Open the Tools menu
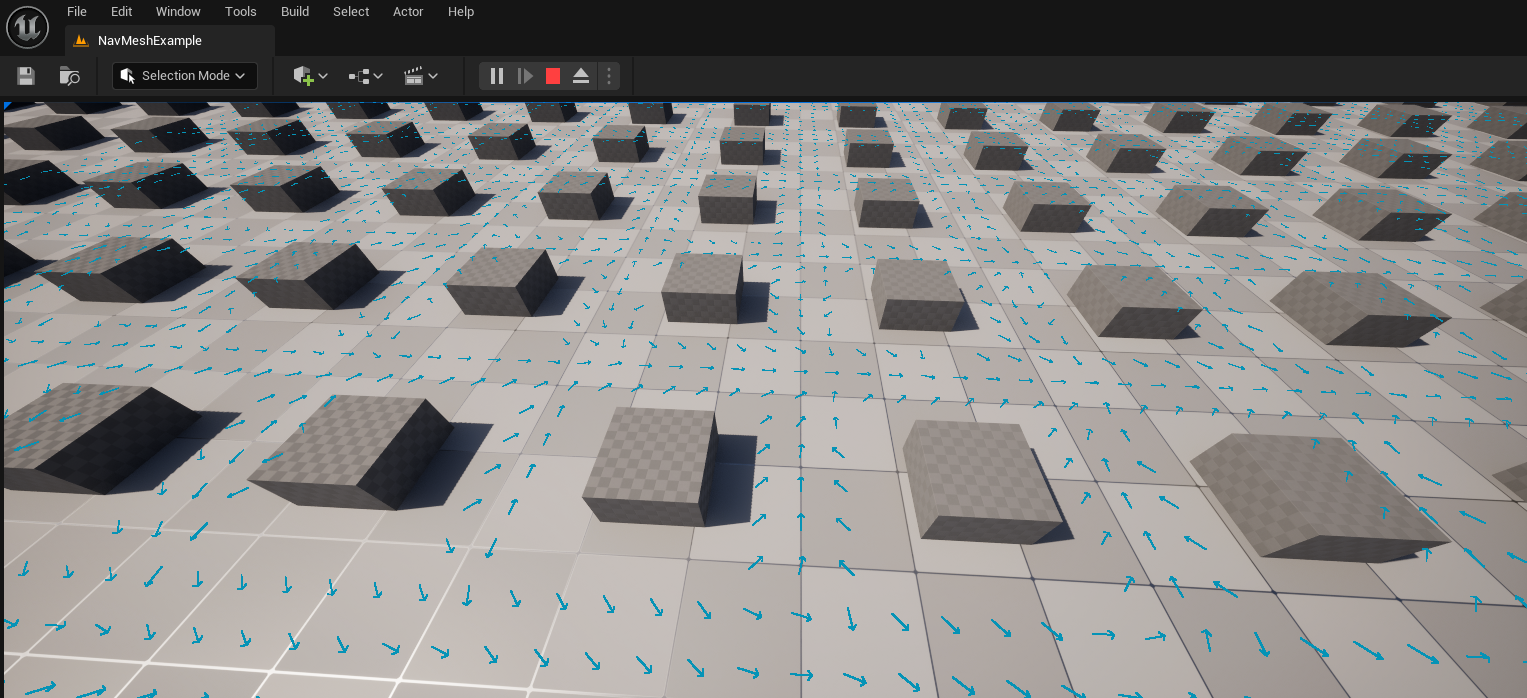 pos(241,12)
